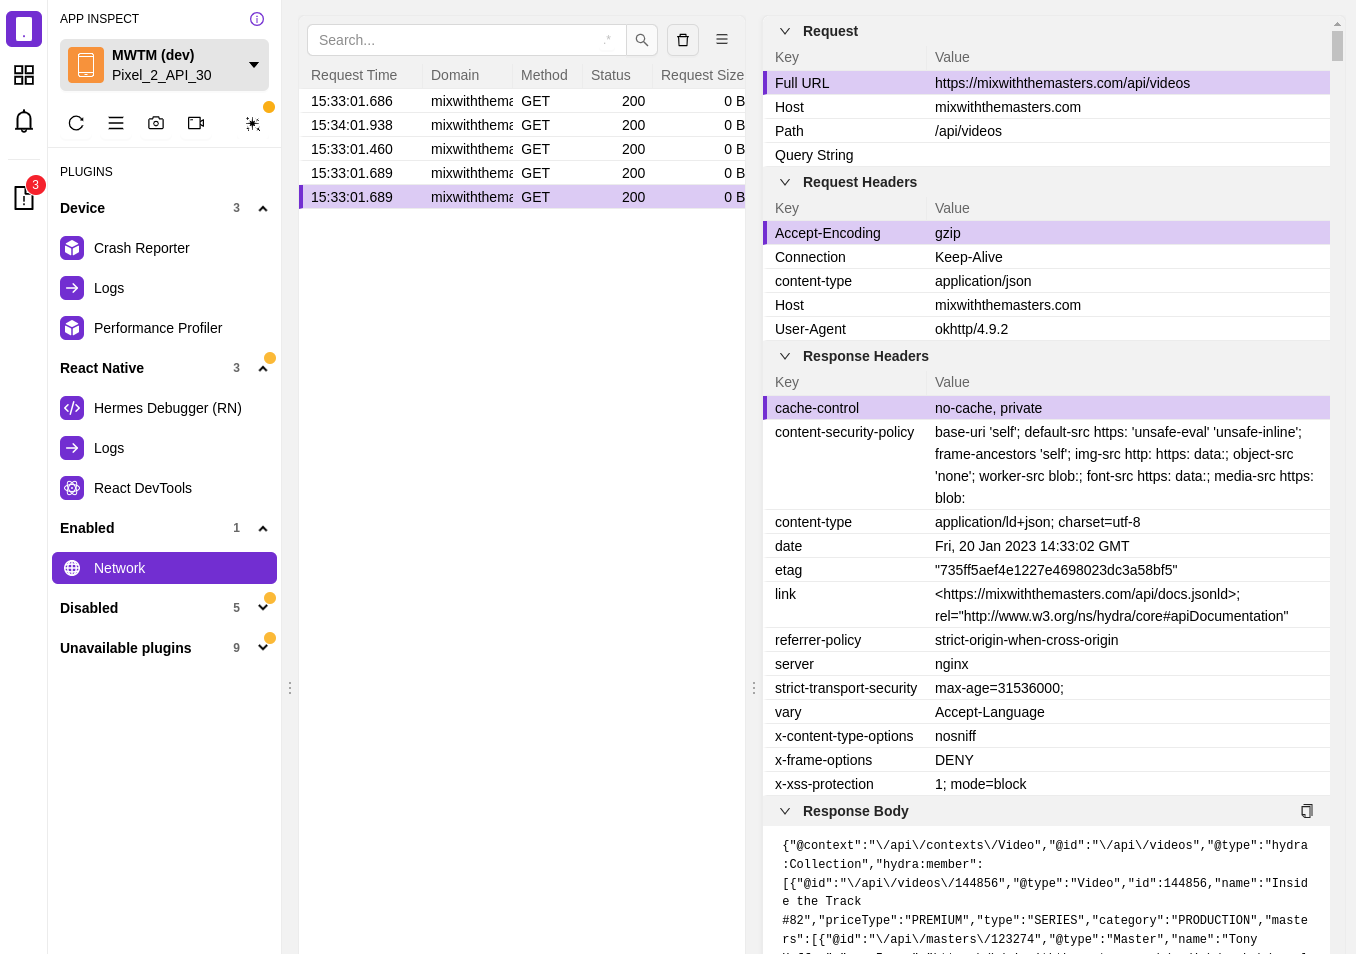Start screen recording with the video icon
1356x954 pixels.
[x=196, y=123]
